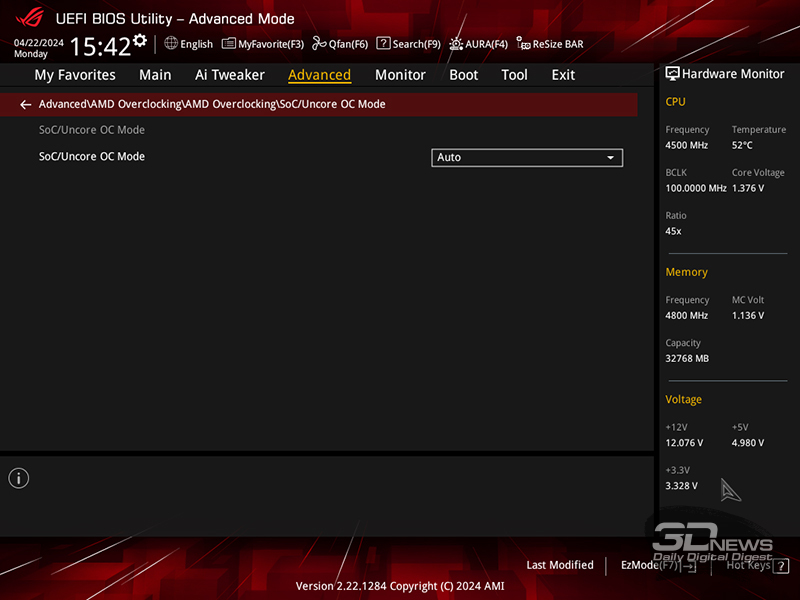Switch to EzMode(F7)
The width and height of the screenshot is (800, 600).
click(658, 565)
